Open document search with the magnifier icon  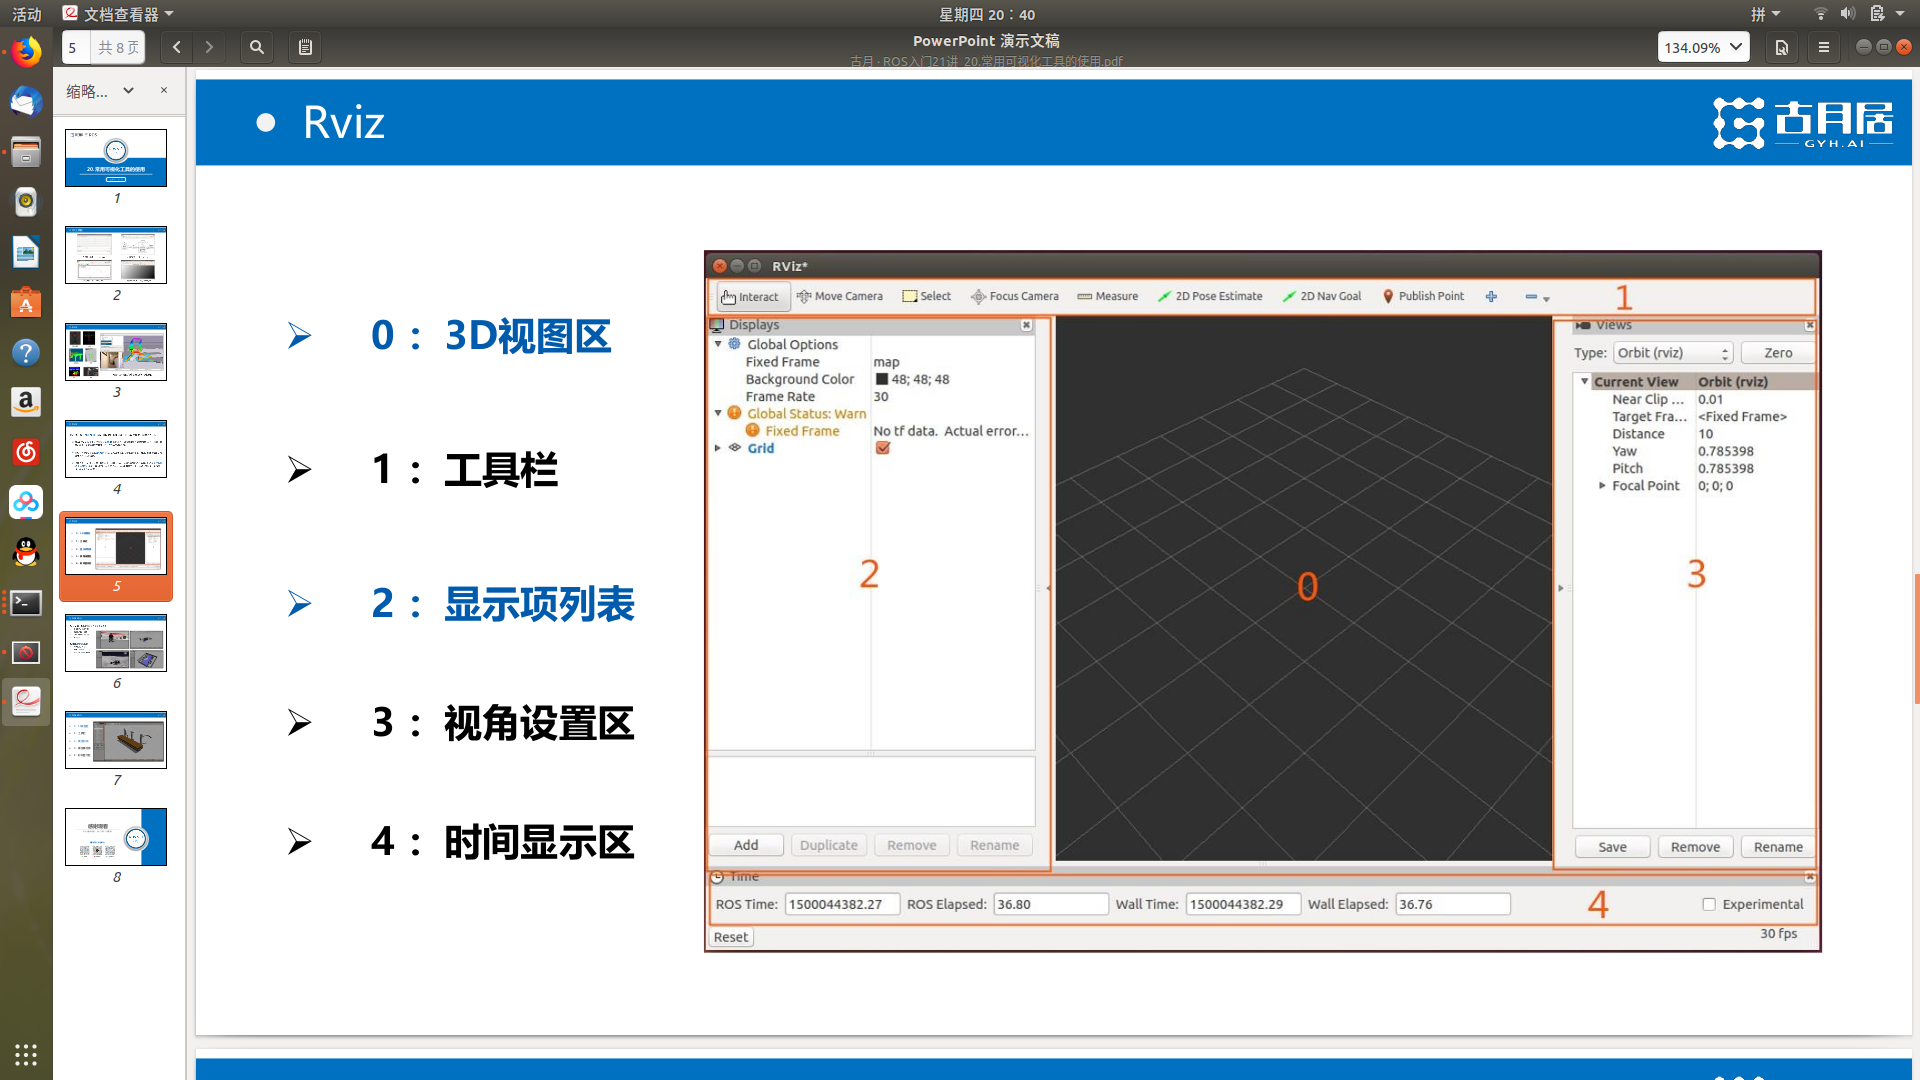tap(256, 47)
